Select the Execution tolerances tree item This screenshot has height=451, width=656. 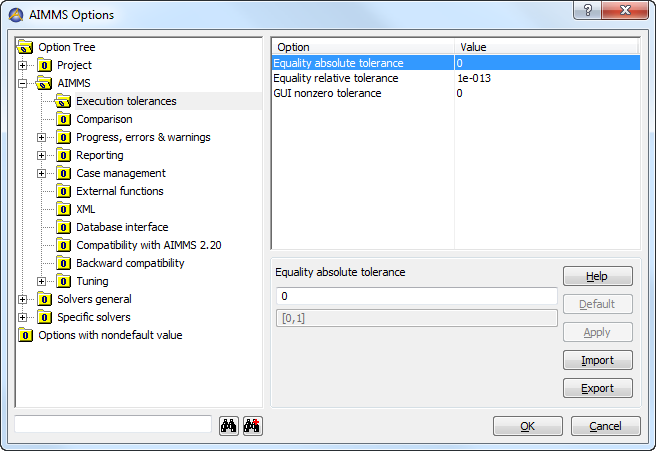(x=126, y=101)
